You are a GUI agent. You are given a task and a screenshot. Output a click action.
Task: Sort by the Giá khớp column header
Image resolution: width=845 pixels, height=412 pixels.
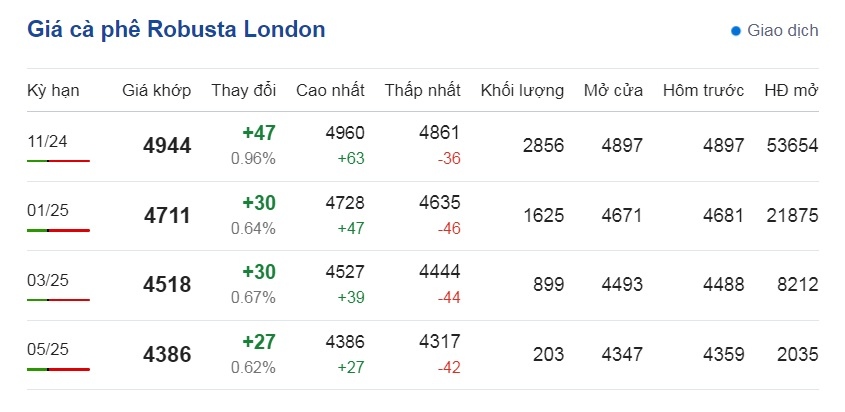coord(156,90)
